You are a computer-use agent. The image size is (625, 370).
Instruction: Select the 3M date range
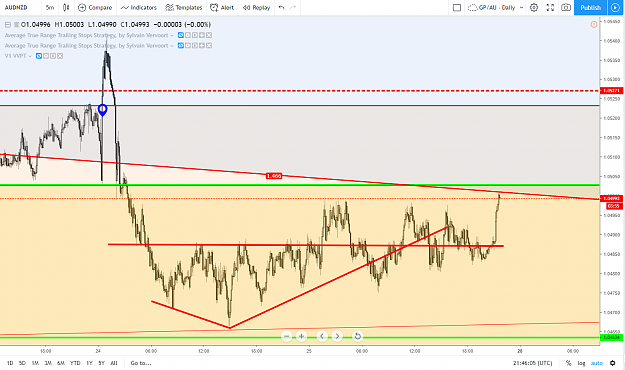pyautogui.click(x=48, y=363)
